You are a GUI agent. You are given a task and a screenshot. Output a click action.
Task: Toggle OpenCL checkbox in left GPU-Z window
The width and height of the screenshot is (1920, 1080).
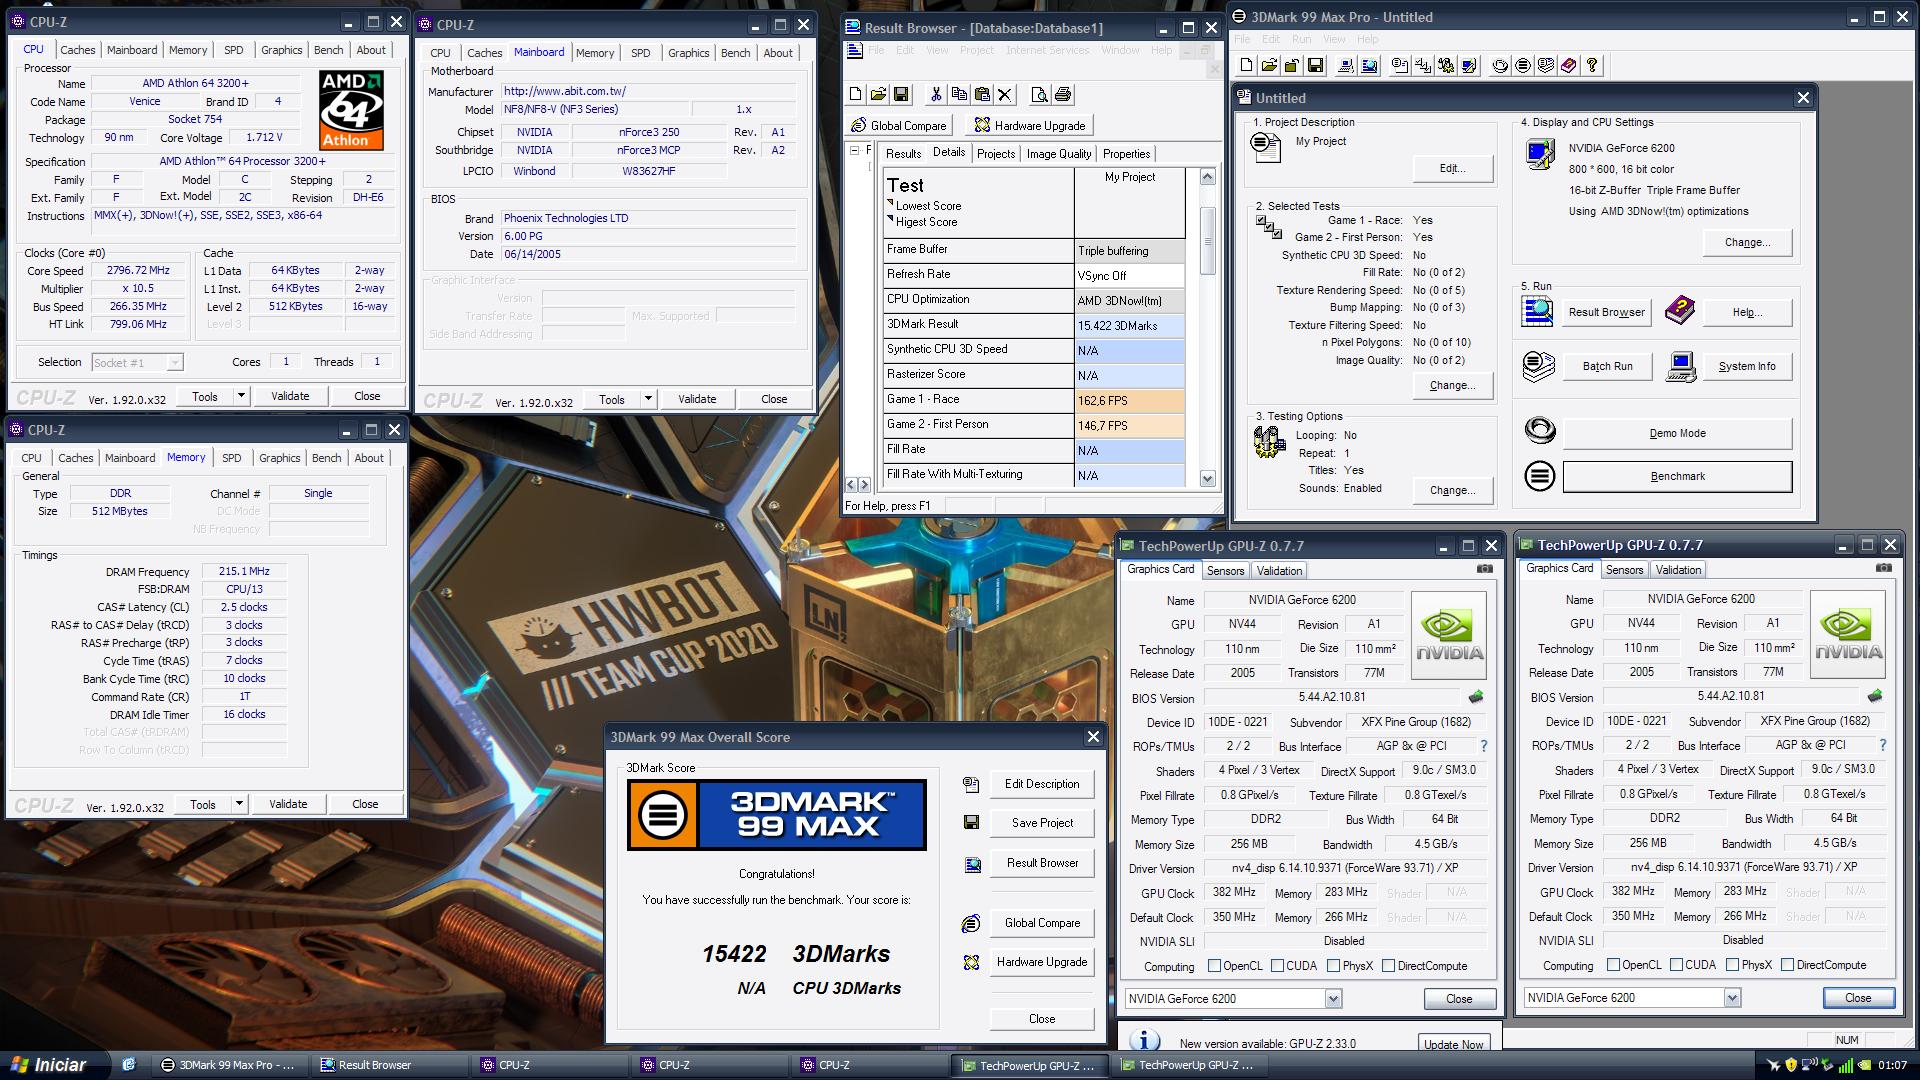(1214, 966)
